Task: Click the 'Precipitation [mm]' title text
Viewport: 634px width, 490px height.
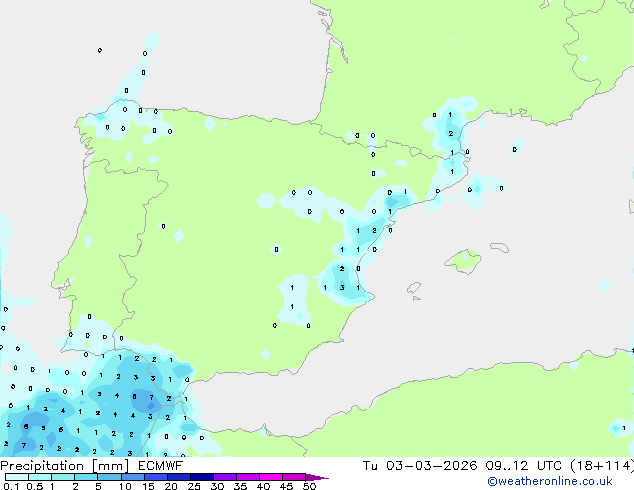Action: [65, 466]
